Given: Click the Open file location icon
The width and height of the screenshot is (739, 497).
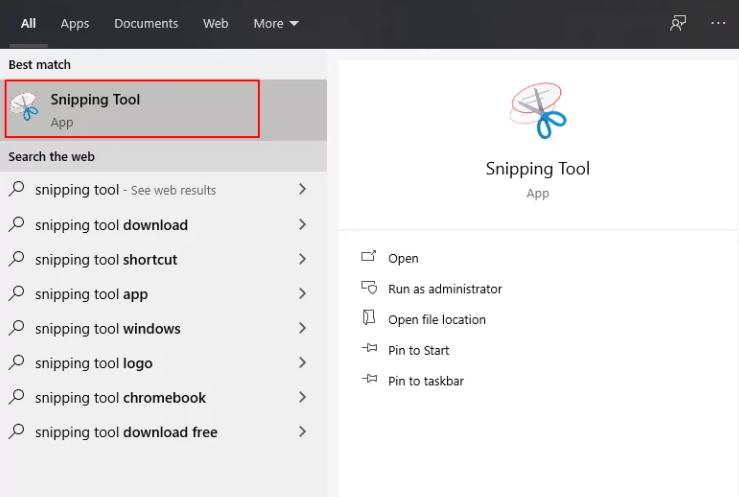Looking at the screenshot, I should (x=369, y=318).
